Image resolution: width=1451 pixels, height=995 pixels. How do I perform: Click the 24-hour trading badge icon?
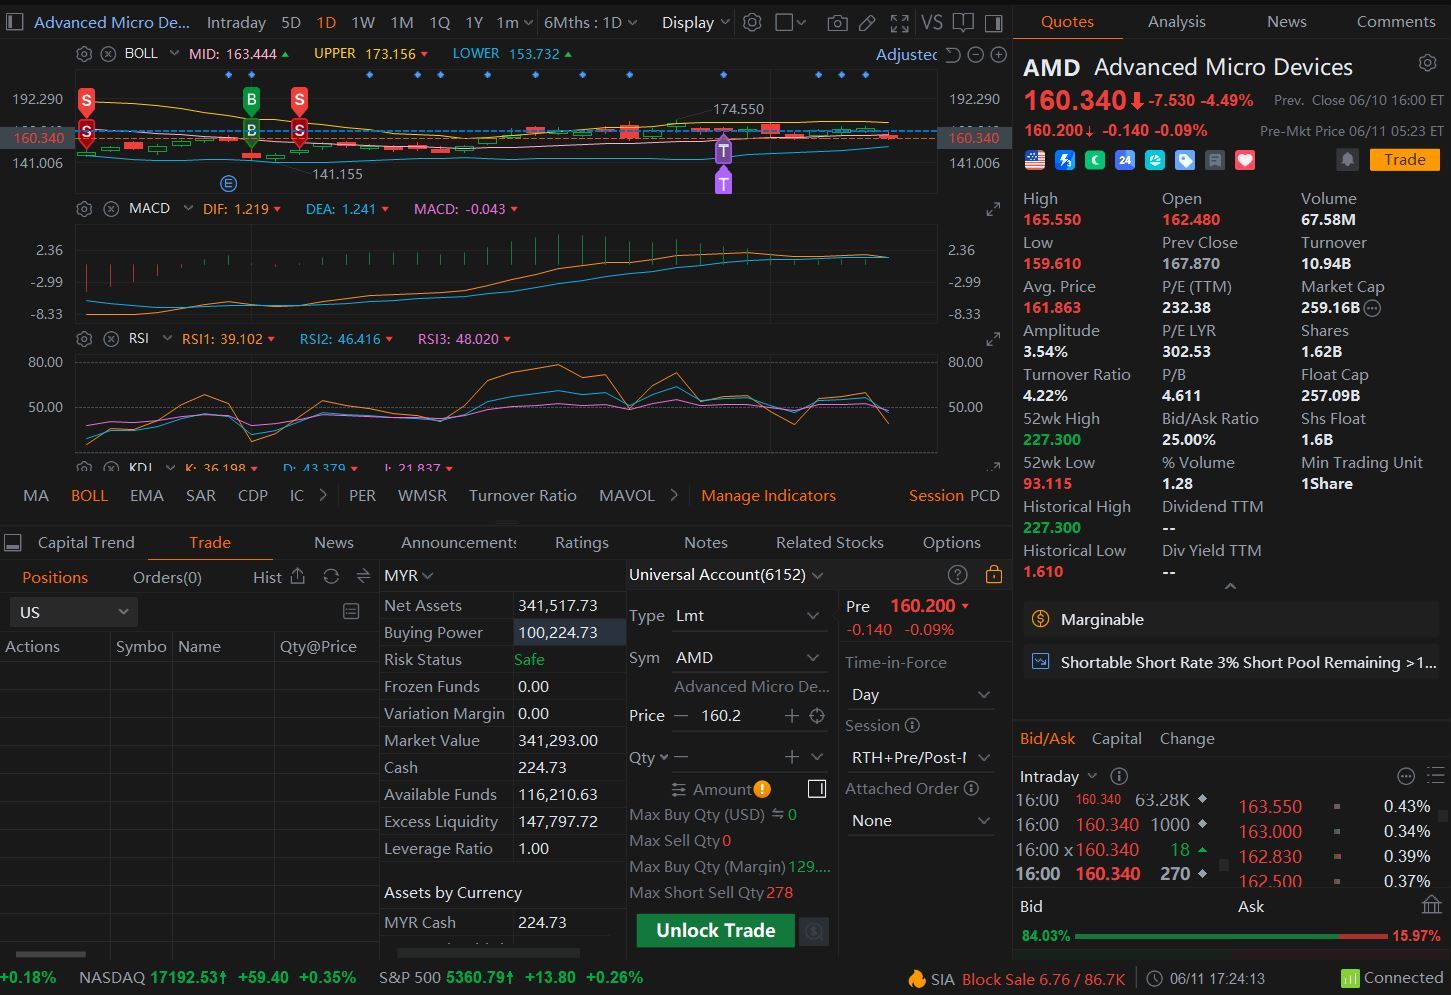point(1125,160)
